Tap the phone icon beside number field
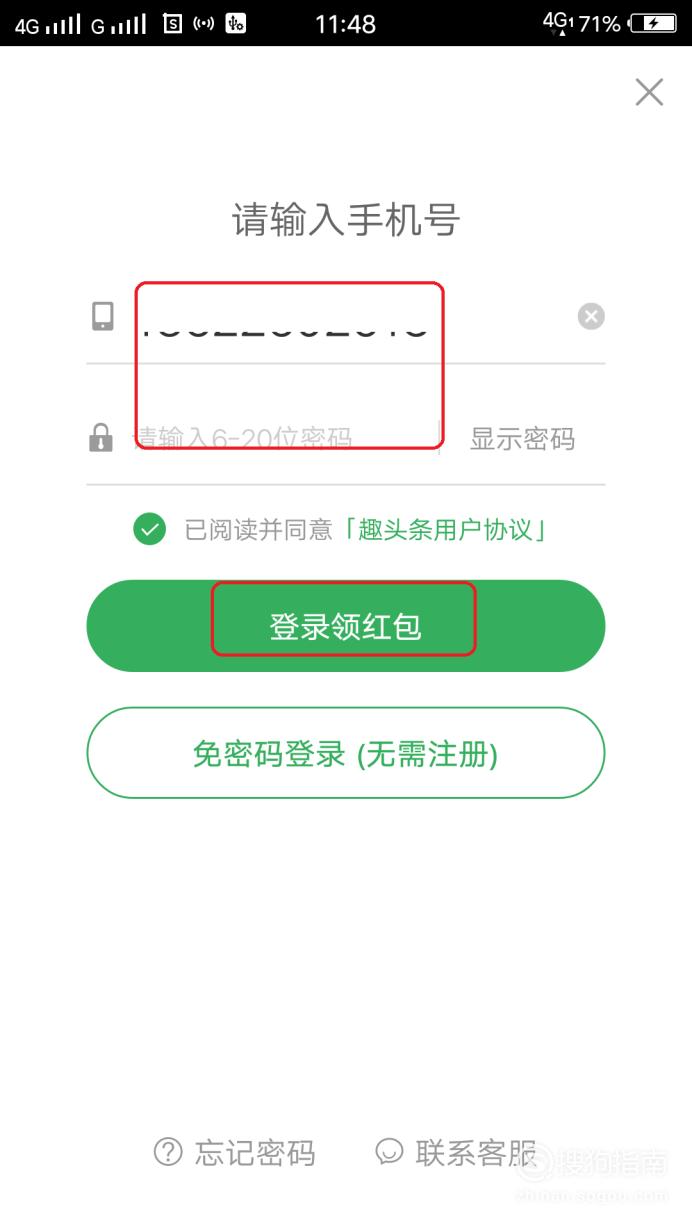This screenshot has width=692, height=1230. pos(102,316)
